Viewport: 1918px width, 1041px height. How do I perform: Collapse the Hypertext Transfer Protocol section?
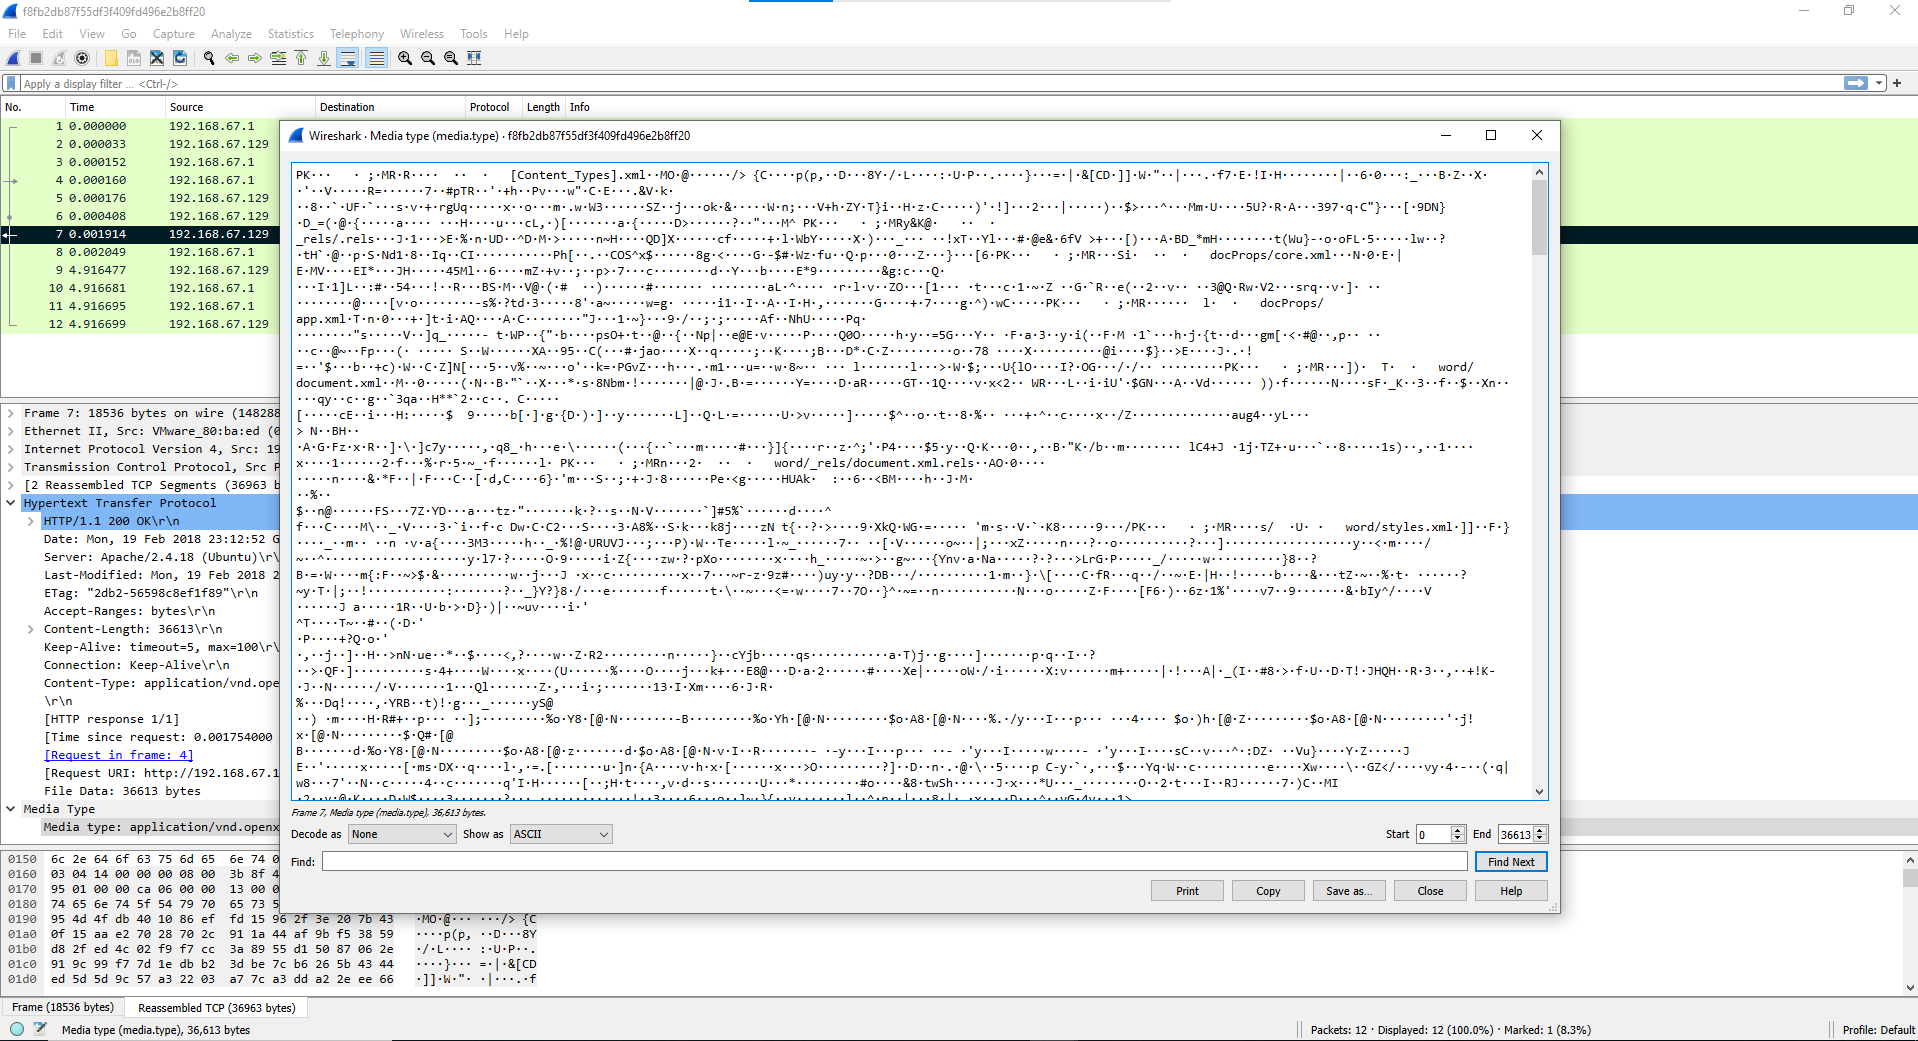pos(11,503)
